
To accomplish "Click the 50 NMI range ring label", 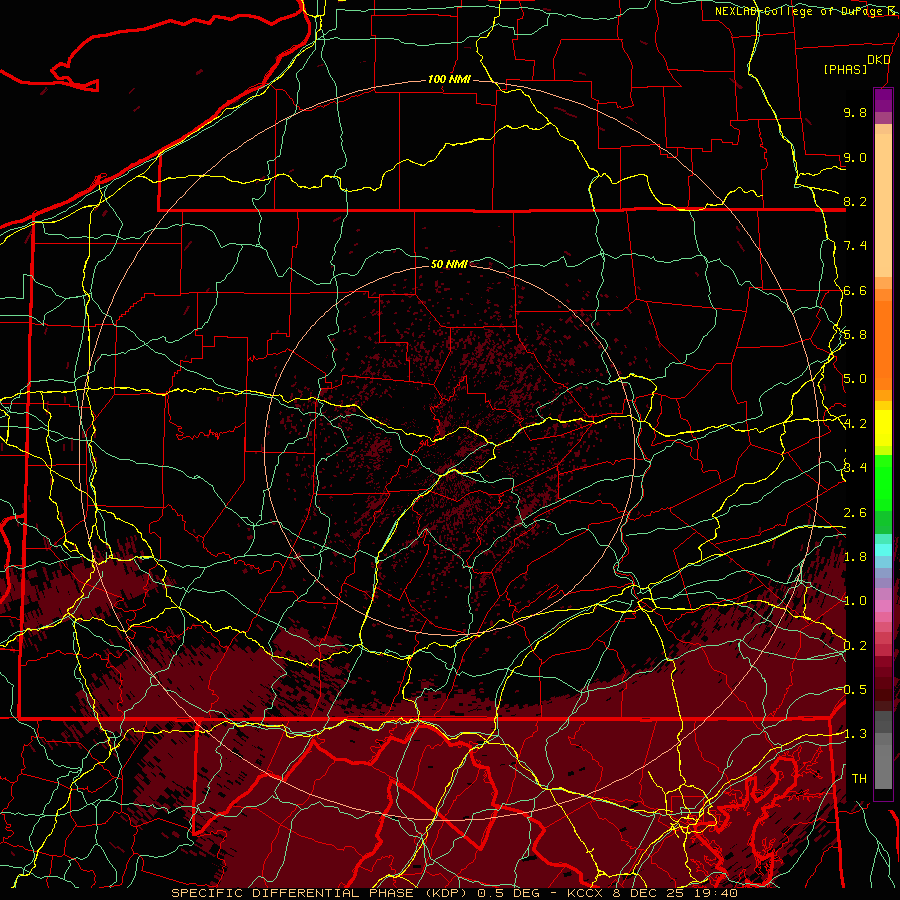I will click(449, 264).
